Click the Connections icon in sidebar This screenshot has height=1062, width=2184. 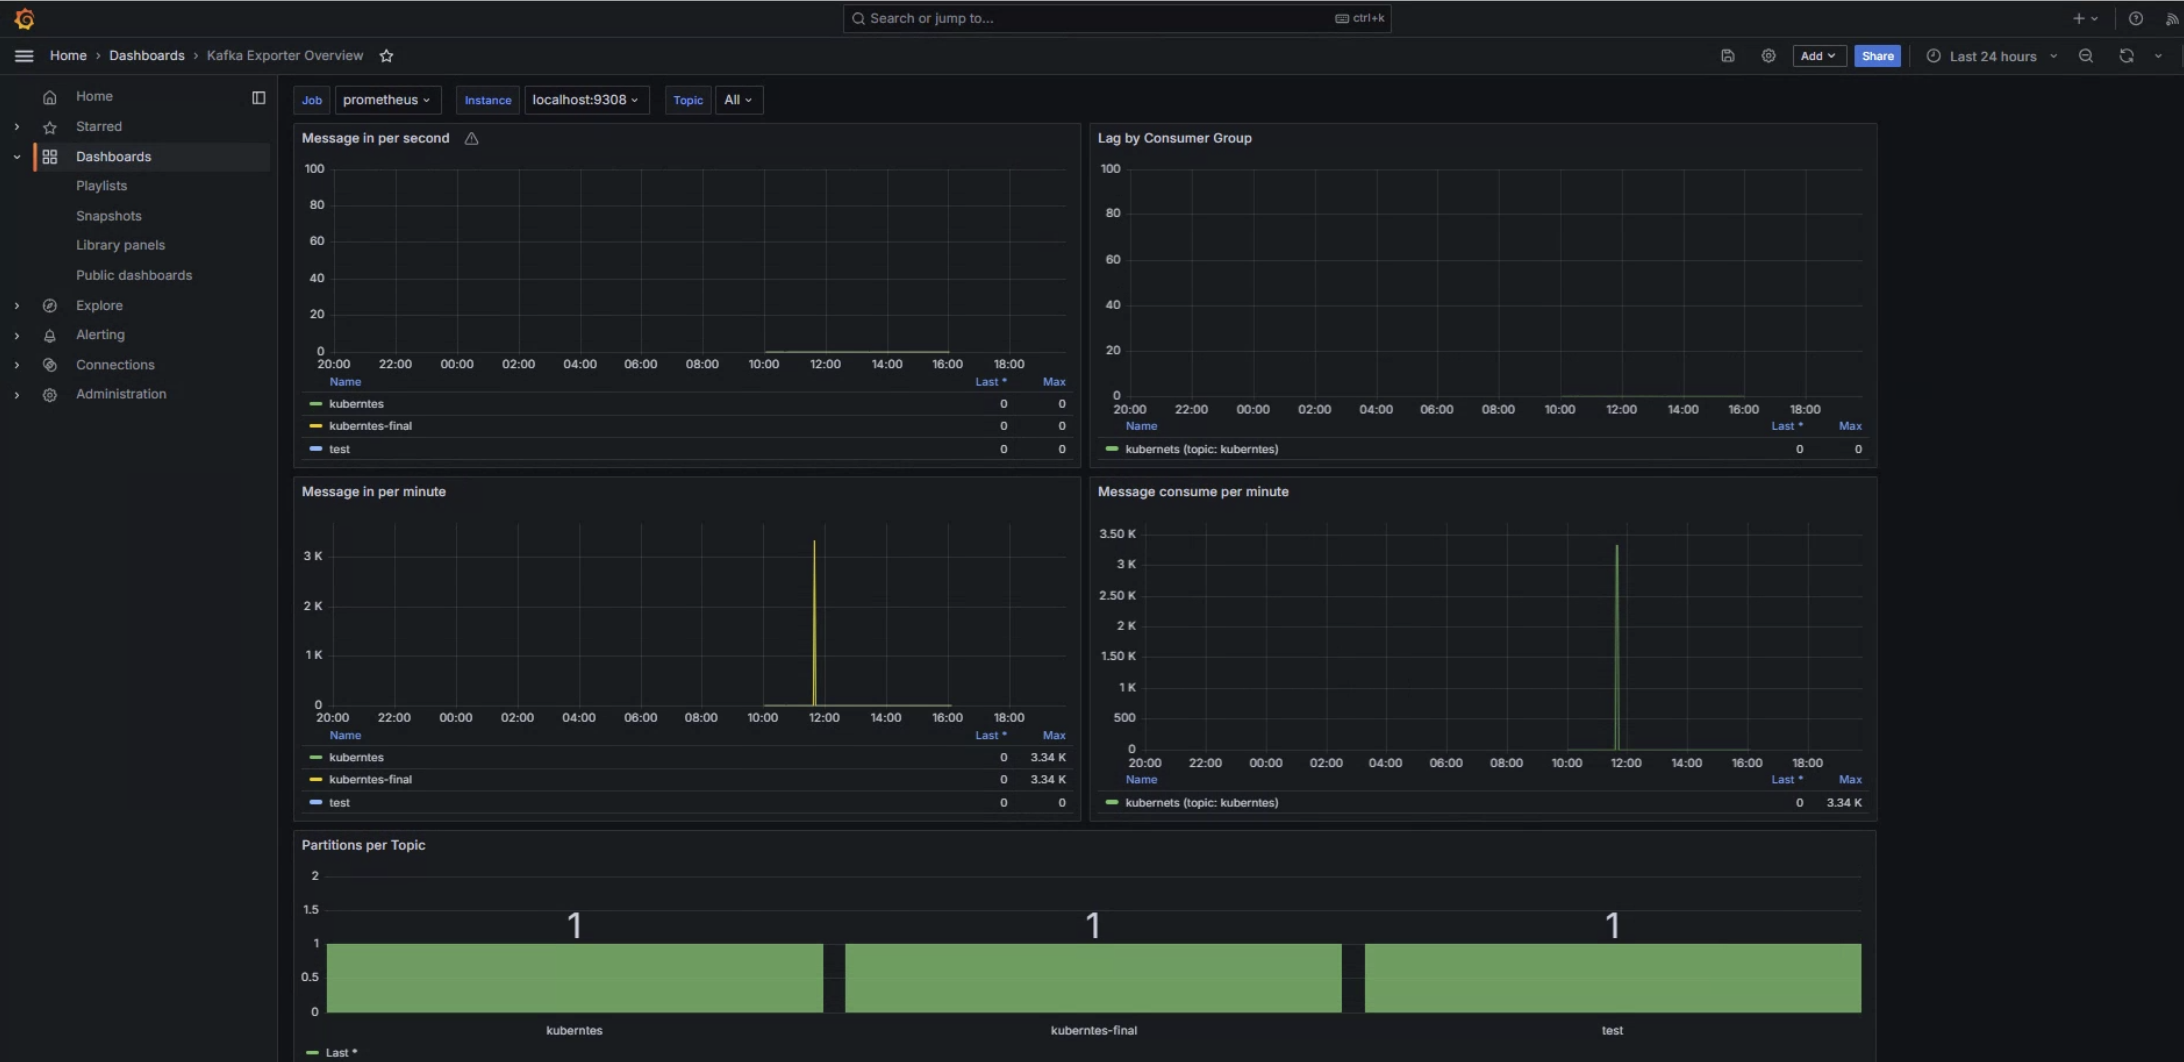(x=50, y=365)
